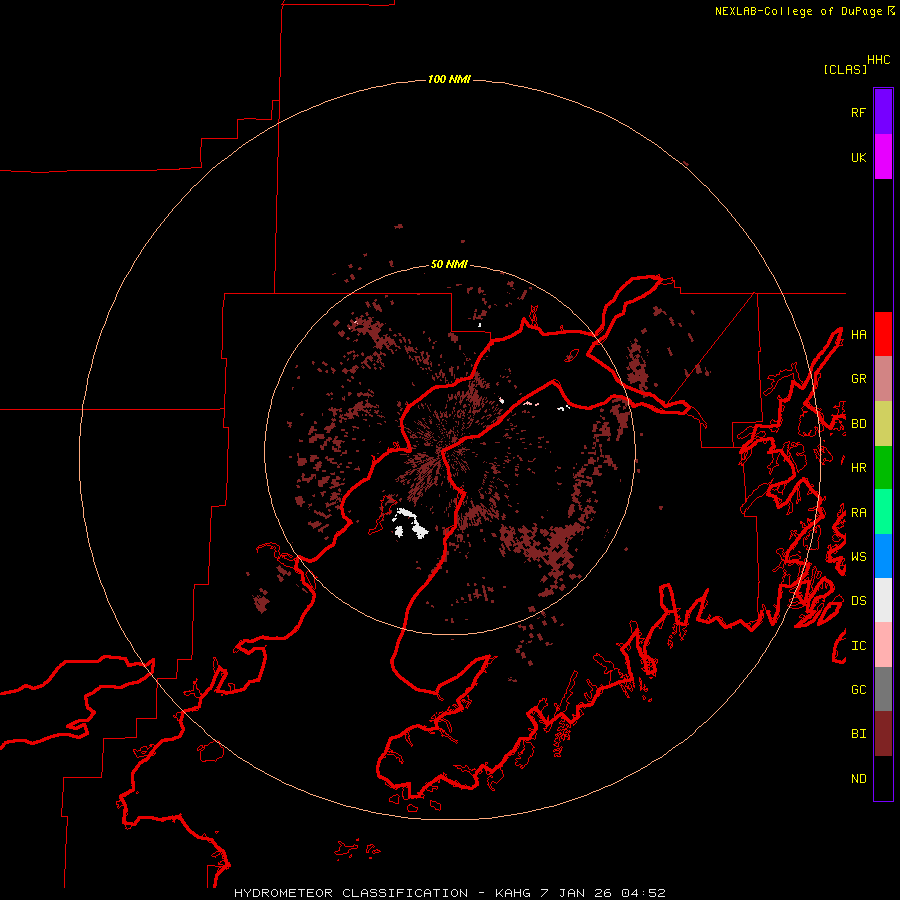Click the BD legend label
This screenshot has height=900, width=900.
tap(858, 424)
